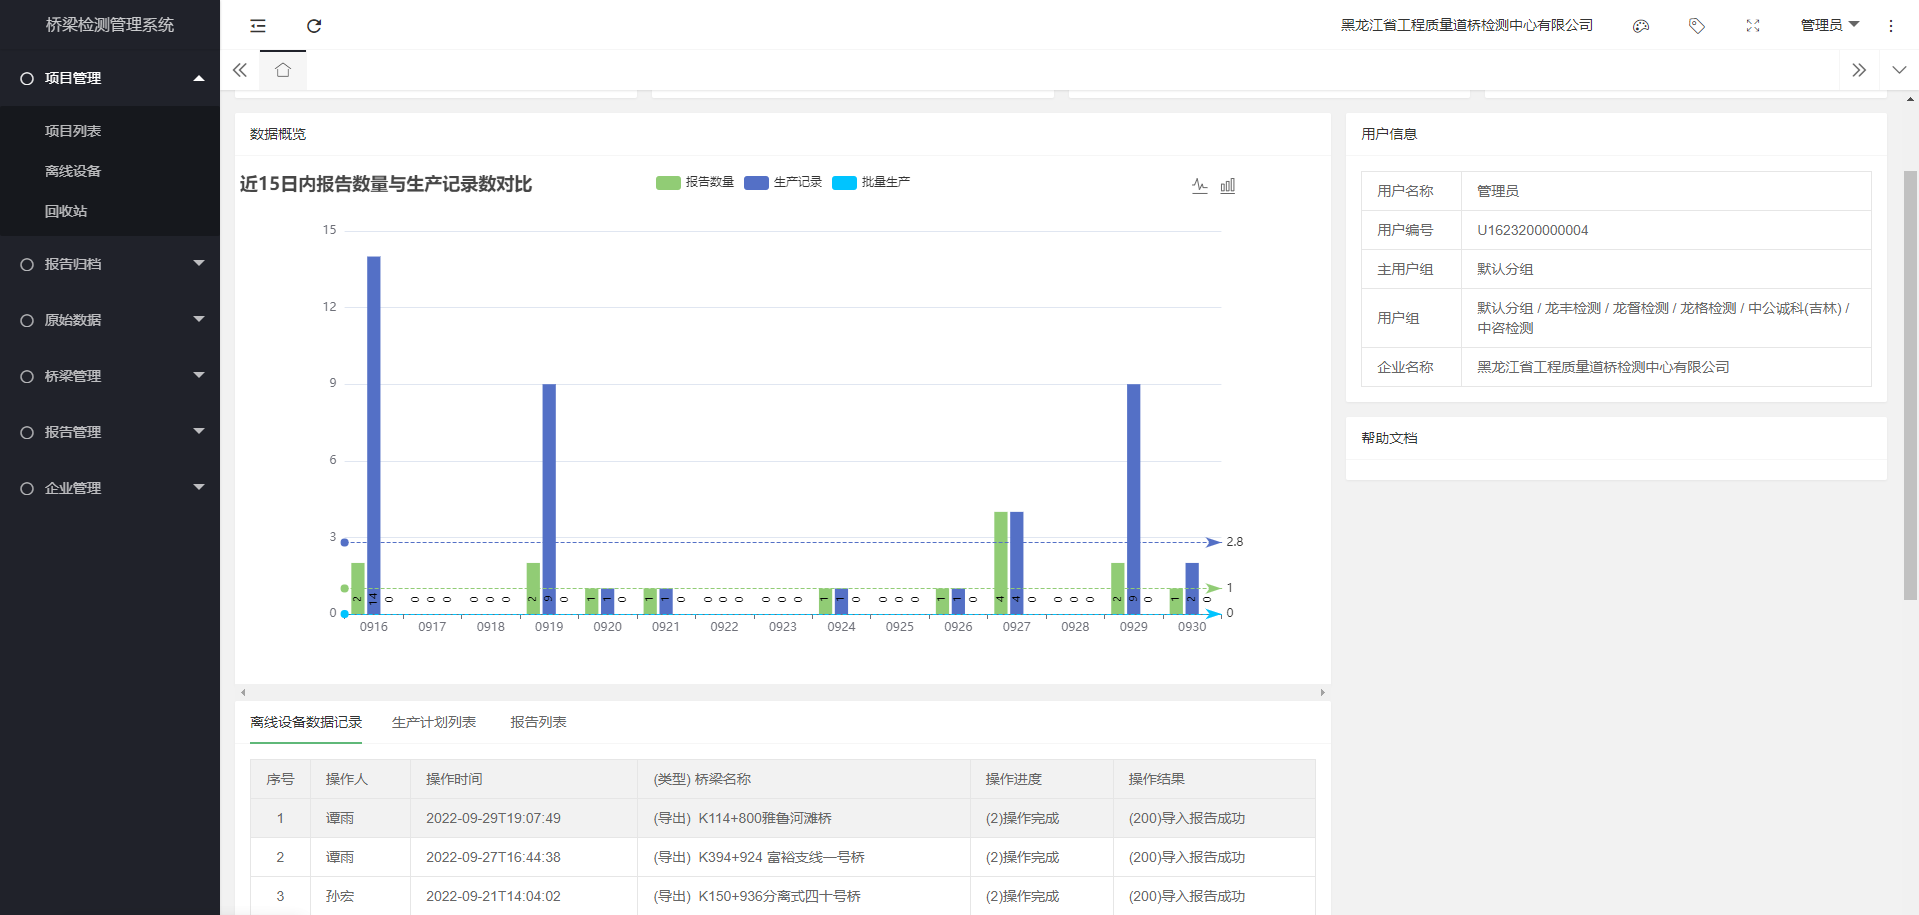Image resolution: width=1919 pixels, height=915 pixels.
Task: Collapse the sidebar with the menu-fold icon
Action: point(258,26)
